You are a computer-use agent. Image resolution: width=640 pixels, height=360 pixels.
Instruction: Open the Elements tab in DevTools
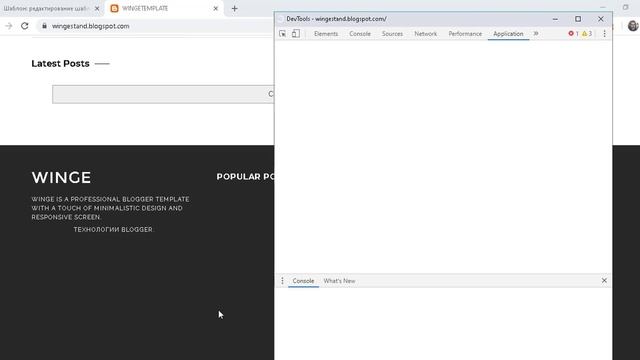(326, 34)
